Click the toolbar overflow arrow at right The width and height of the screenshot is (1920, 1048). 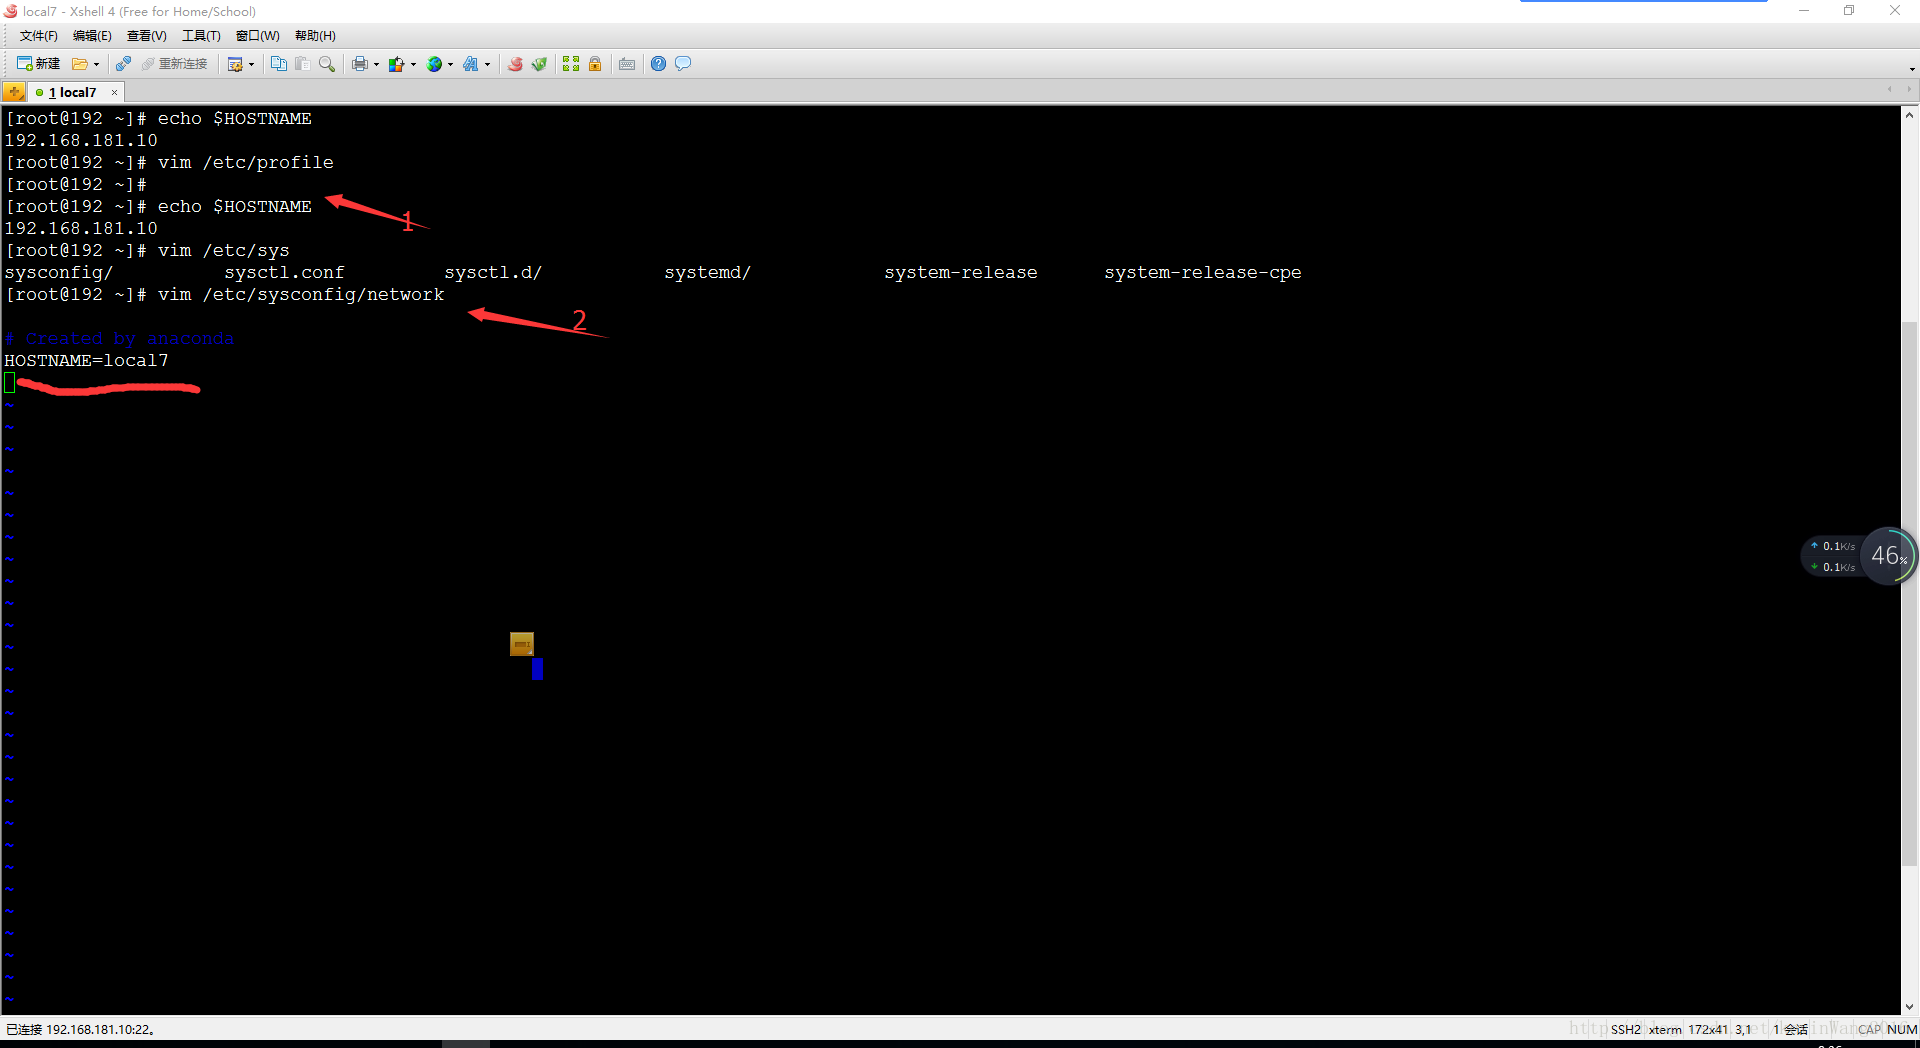coord(1911,69)
